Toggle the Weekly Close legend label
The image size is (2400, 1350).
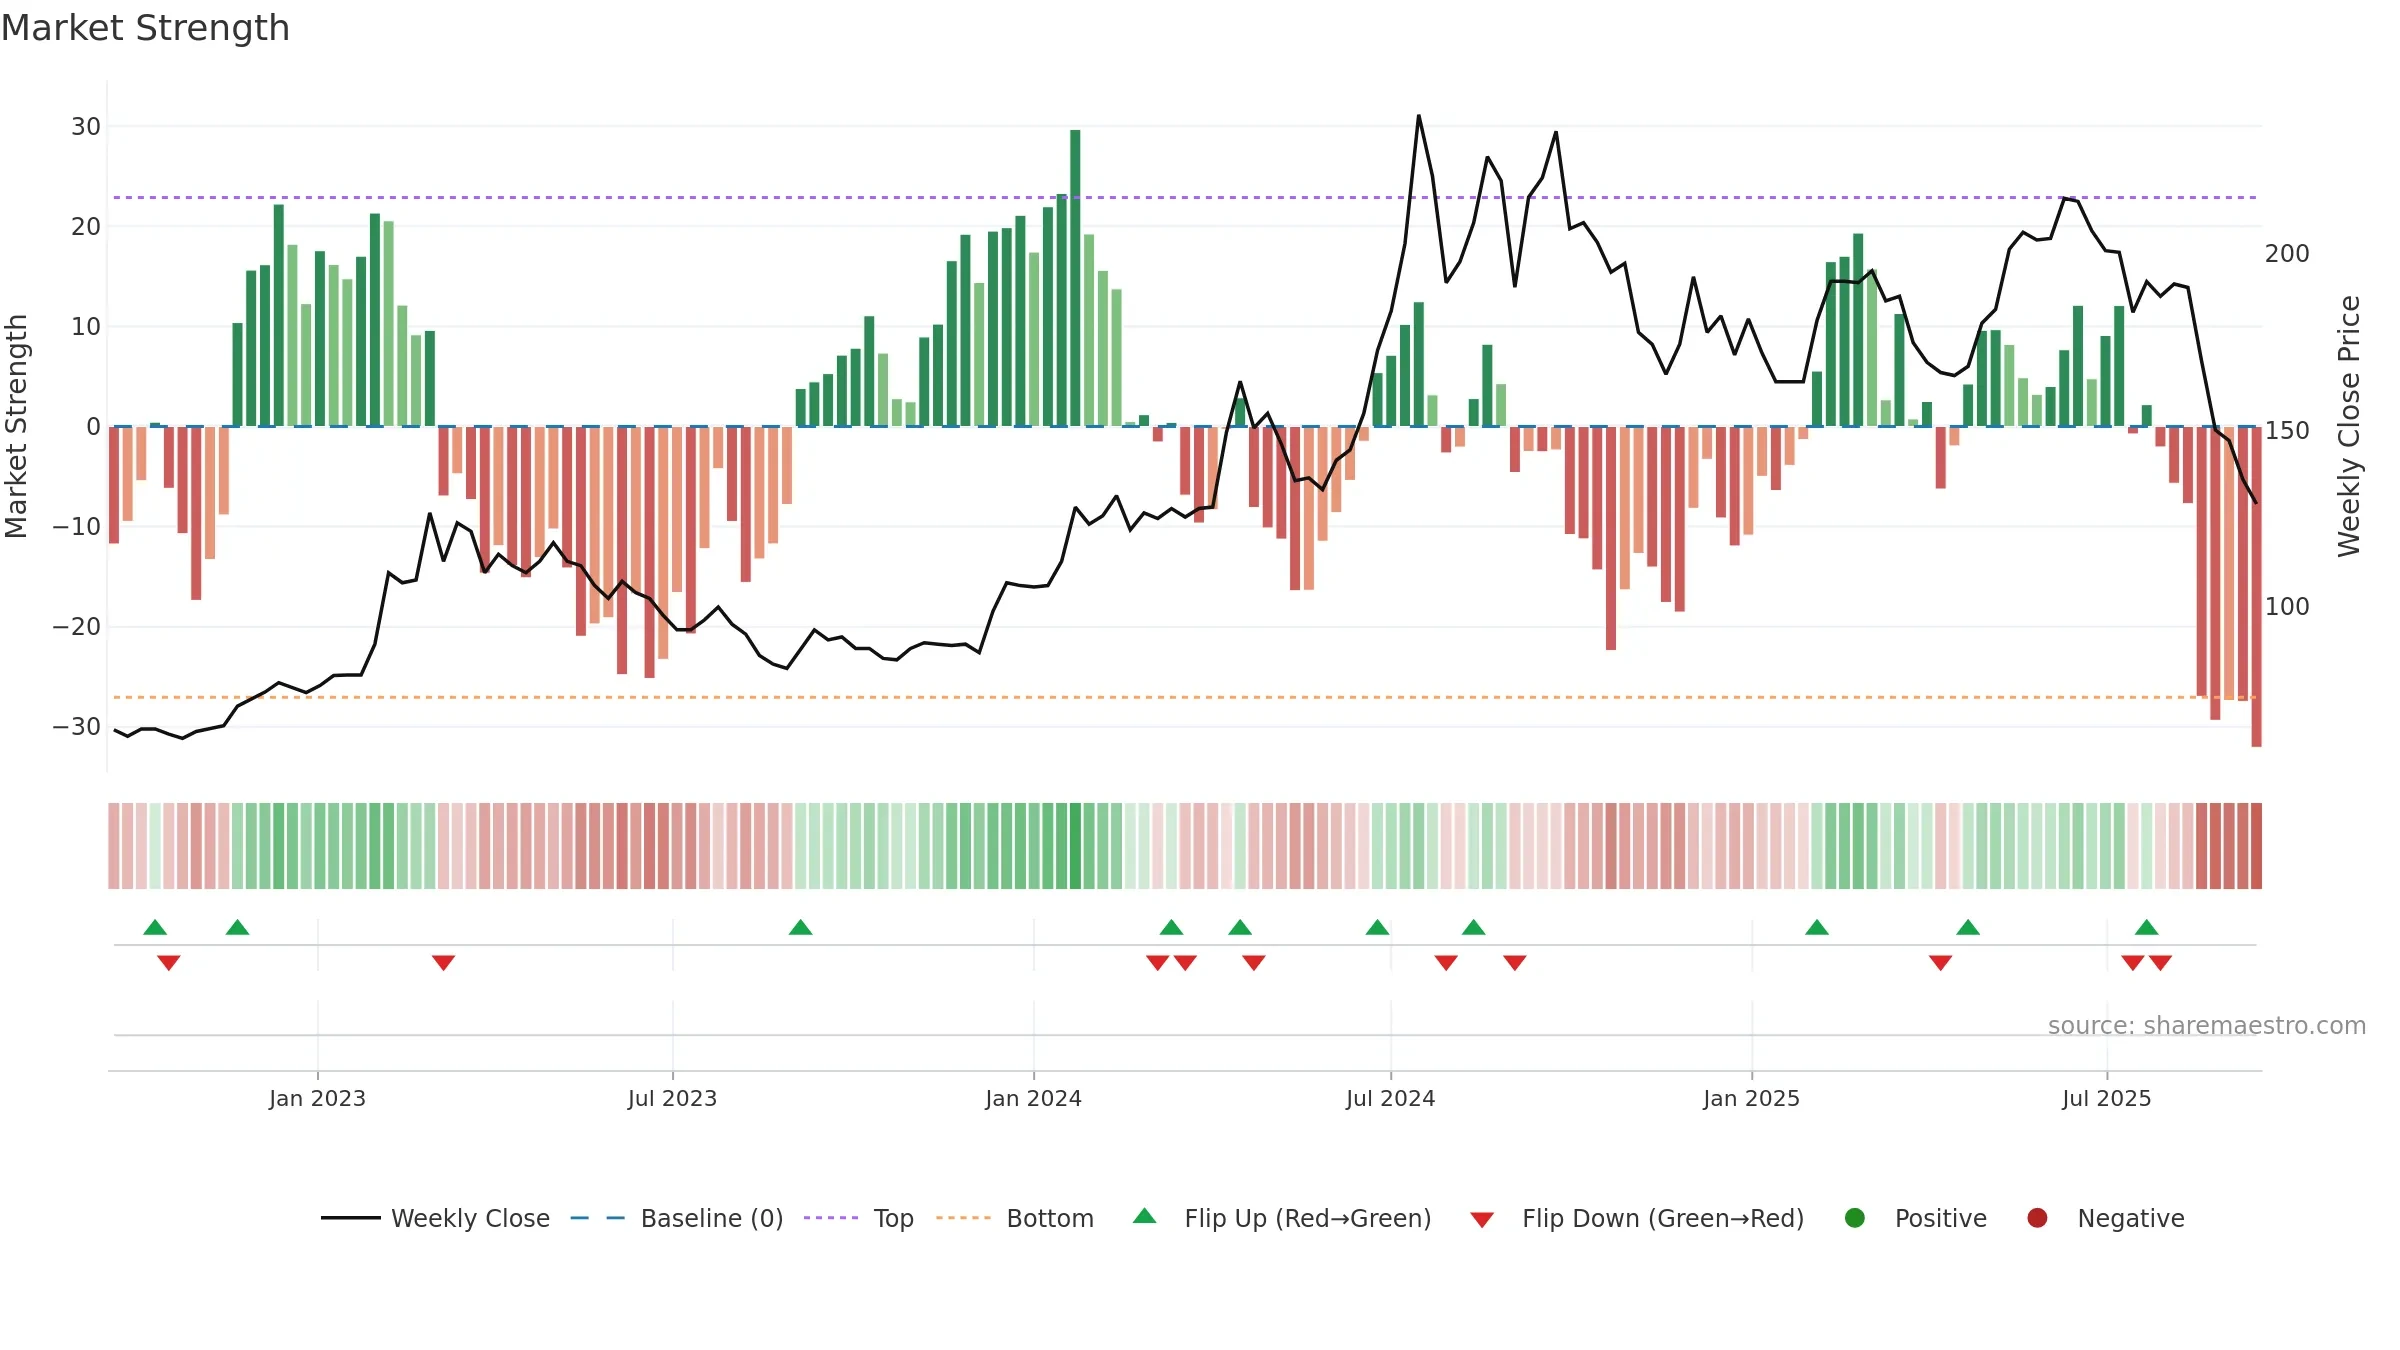pyautogui.click(x=470, y=1219)
